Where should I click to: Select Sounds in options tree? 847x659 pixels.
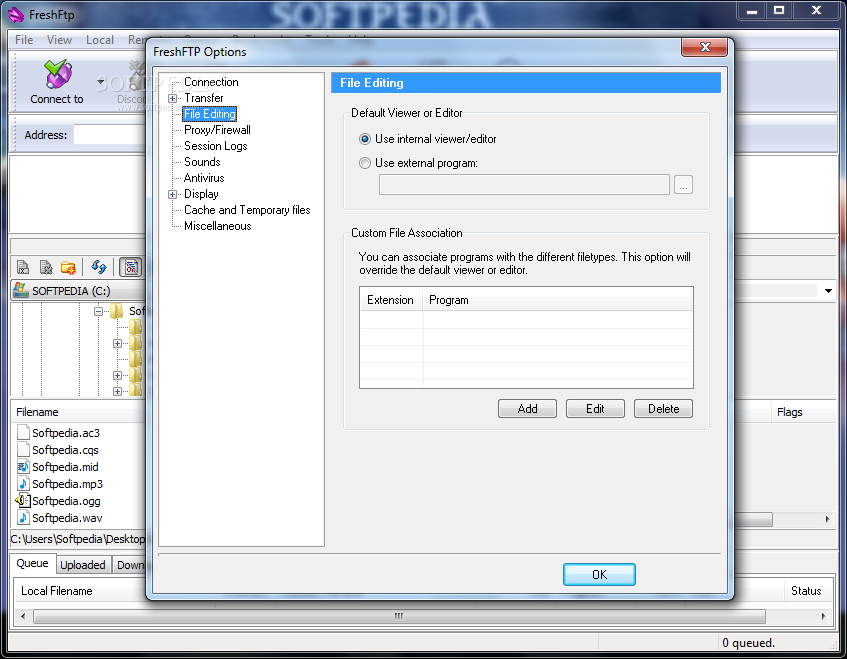tap(202, 162)
